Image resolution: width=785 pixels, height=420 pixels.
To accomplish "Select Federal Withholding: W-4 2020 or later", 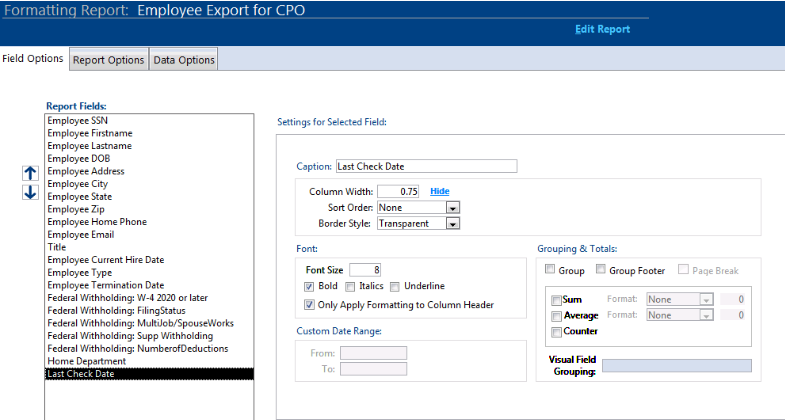I will tap(149, 298).
